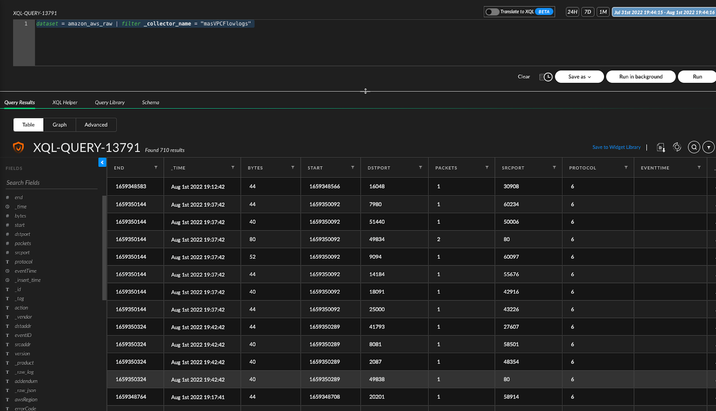Switch to the XQL Helper tab

[x=65, y=102]
